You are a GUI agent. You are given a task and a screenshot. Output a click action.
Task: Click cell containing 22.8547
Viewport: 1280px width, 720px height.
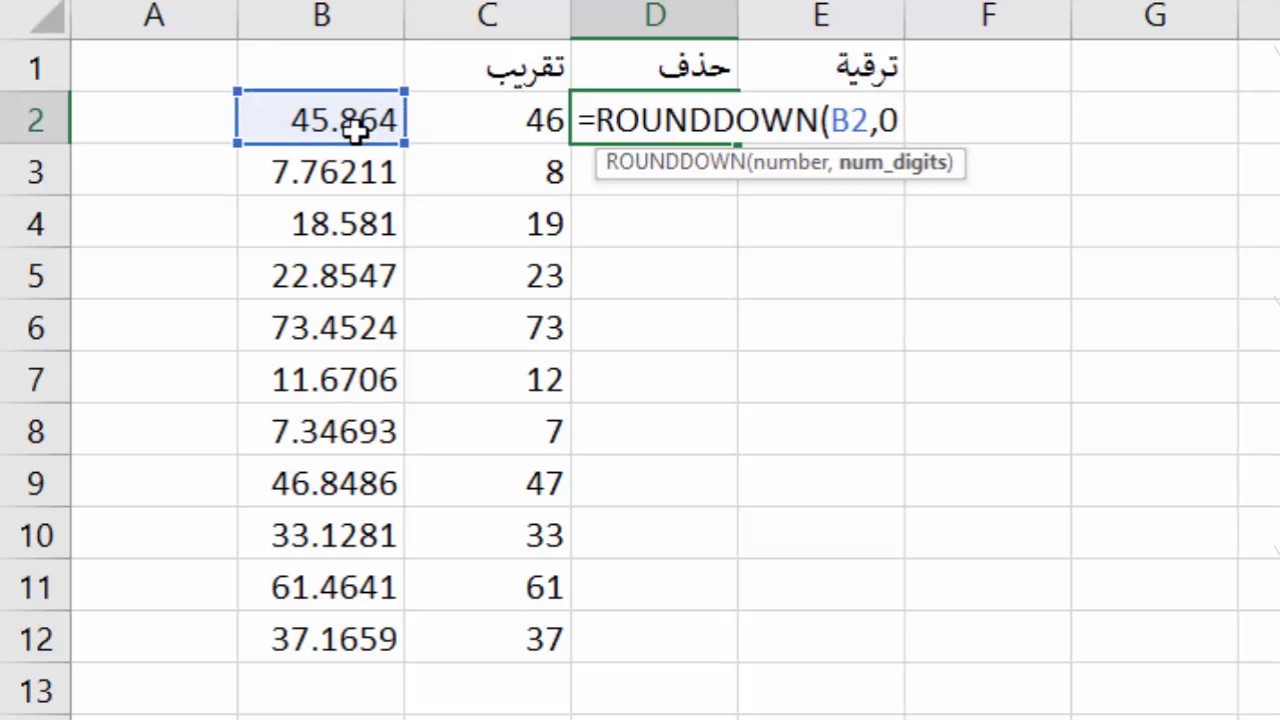(321, 275)
